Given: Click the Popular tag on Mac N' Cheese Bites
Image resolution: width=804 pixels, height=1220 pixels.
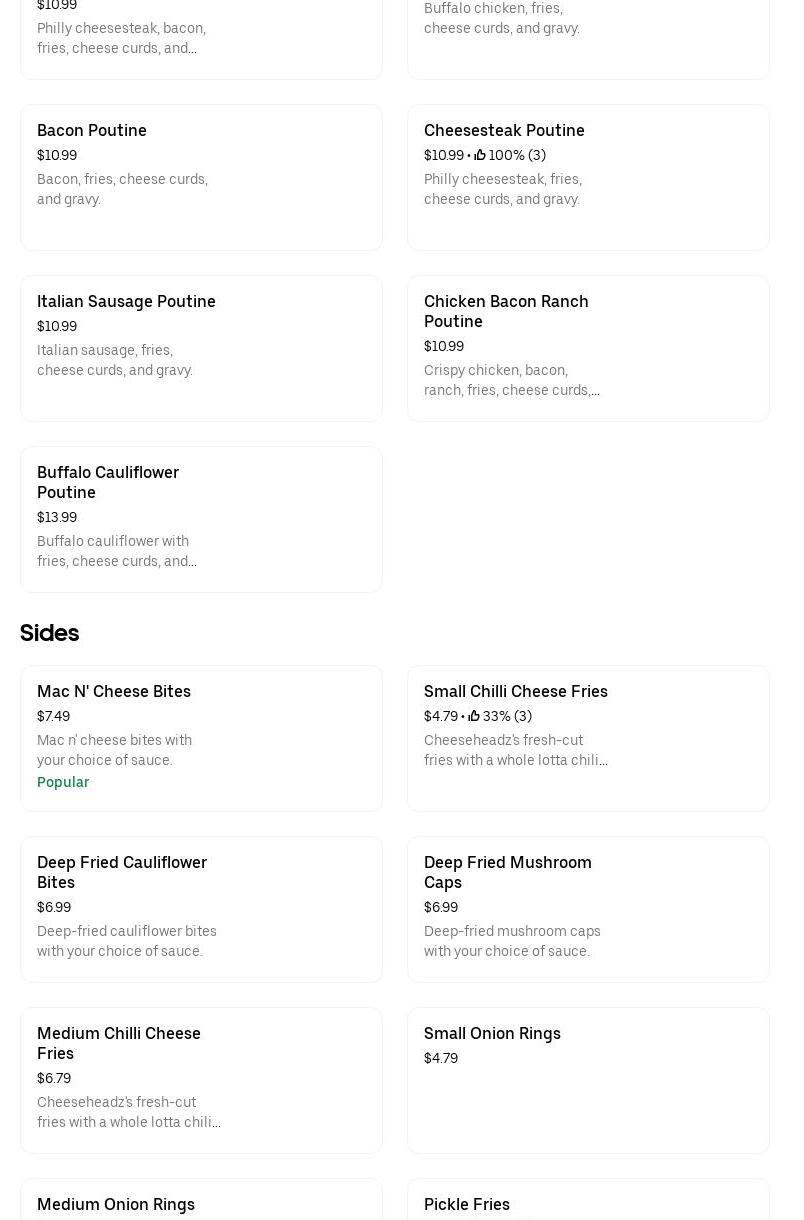Looking at the screenshot, I should 63,782.
